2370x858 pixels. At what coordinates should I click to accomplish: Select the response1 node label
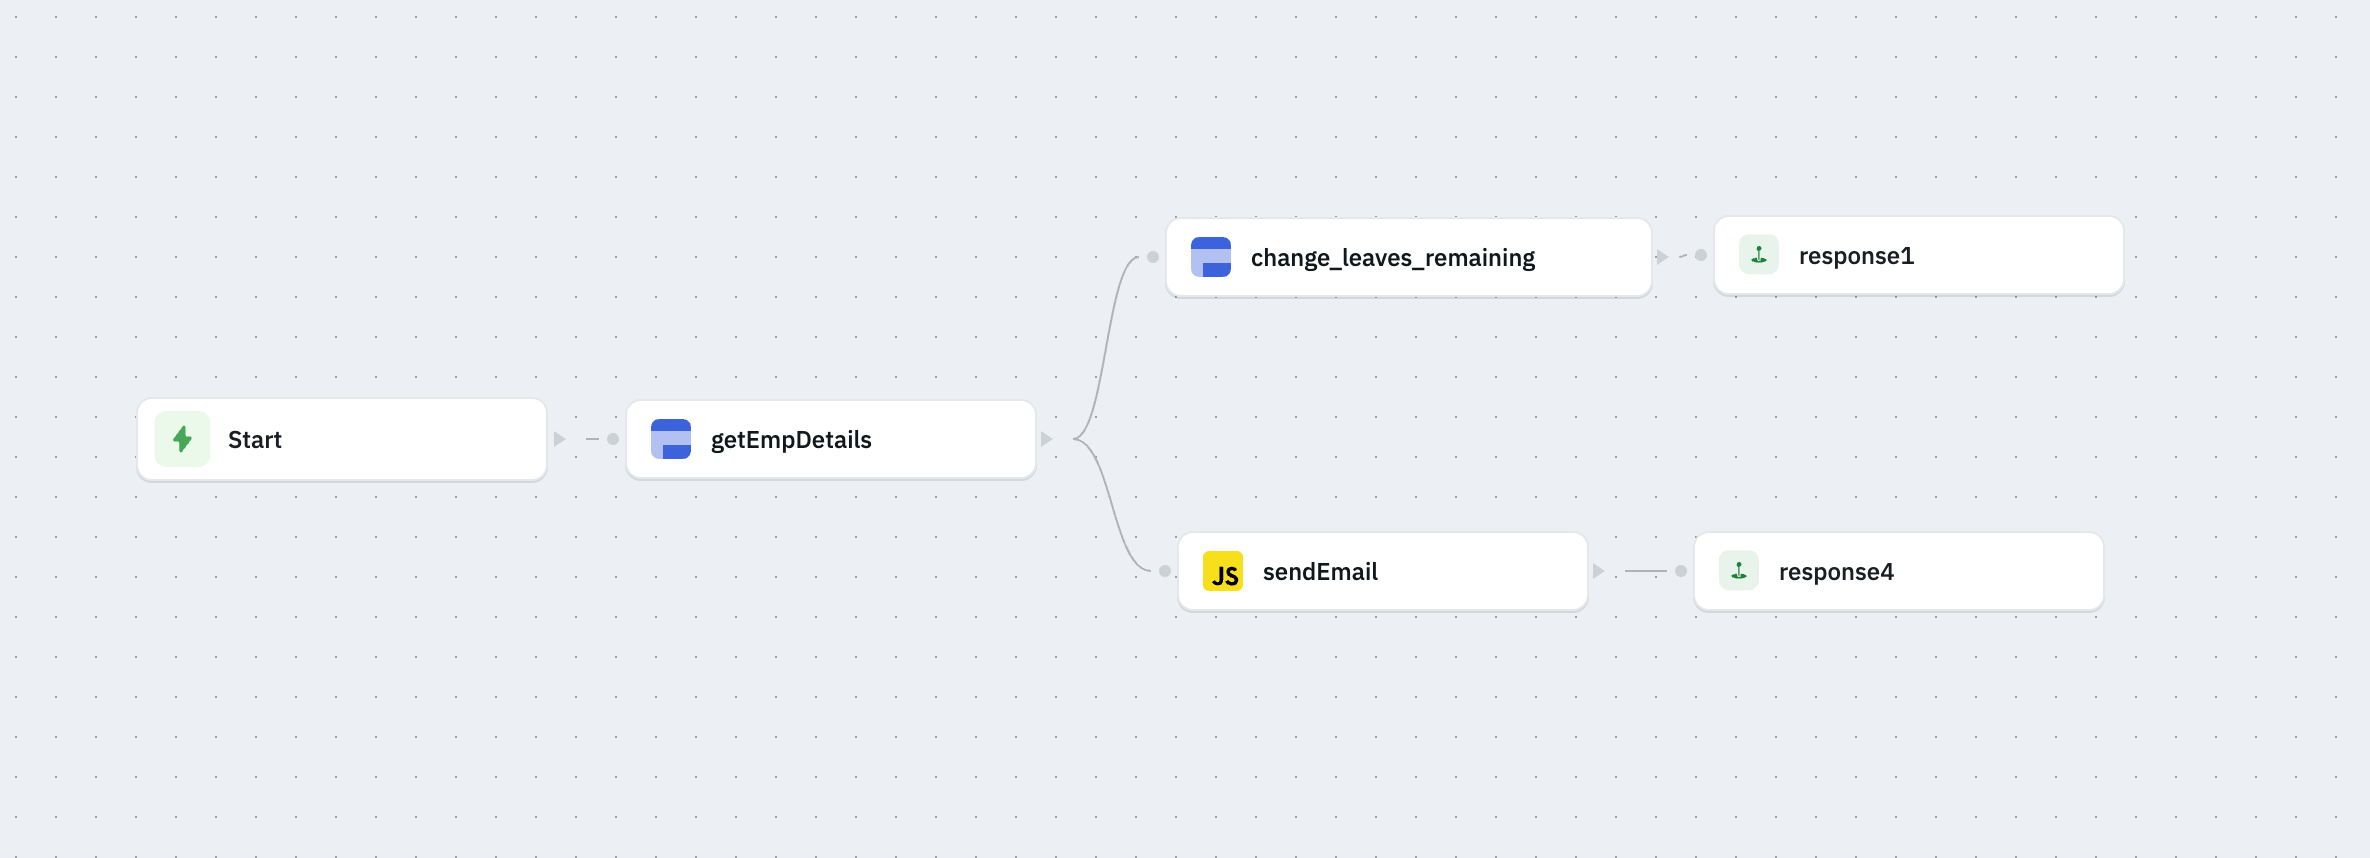1855,256
